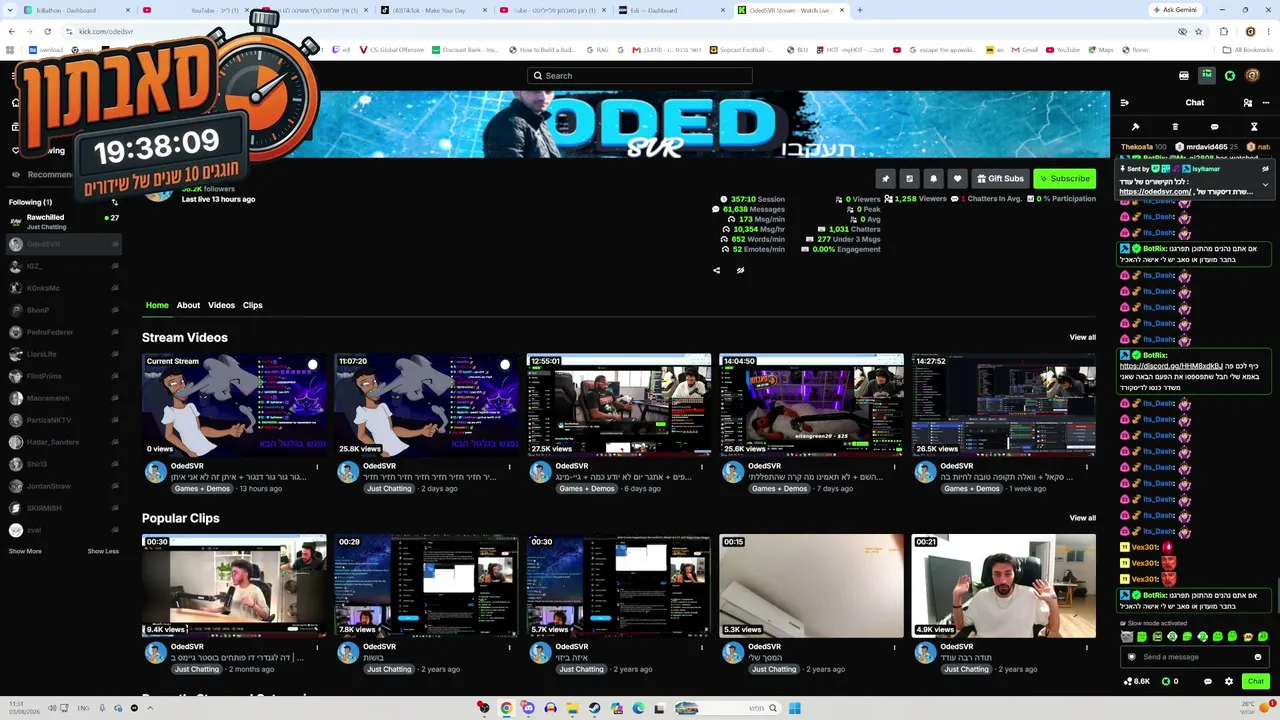
Task: Toggle the hide-stats eye icon under channel stats
Action: pos(740,270)
